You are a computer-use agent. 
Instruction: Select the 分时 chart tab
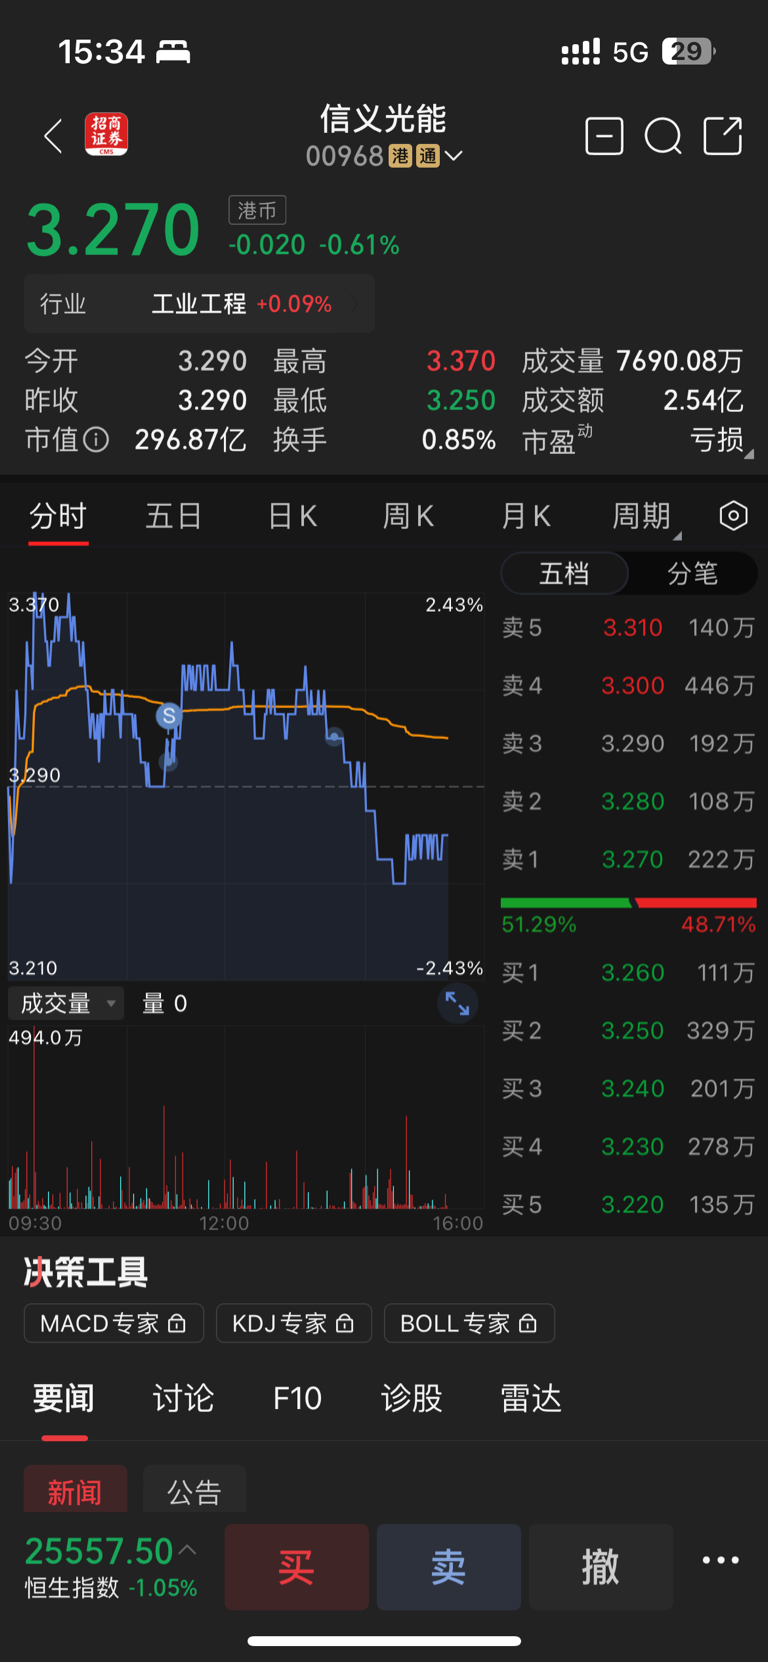pyautogui.click(x=58, y=516)
